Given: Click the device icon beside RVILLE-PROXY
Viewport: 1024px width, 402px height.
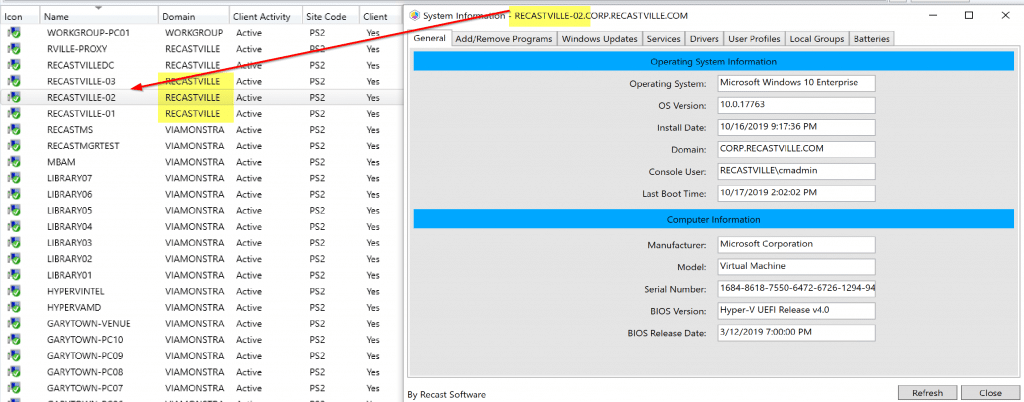Looking at the screenshot, I should (14, 49).
